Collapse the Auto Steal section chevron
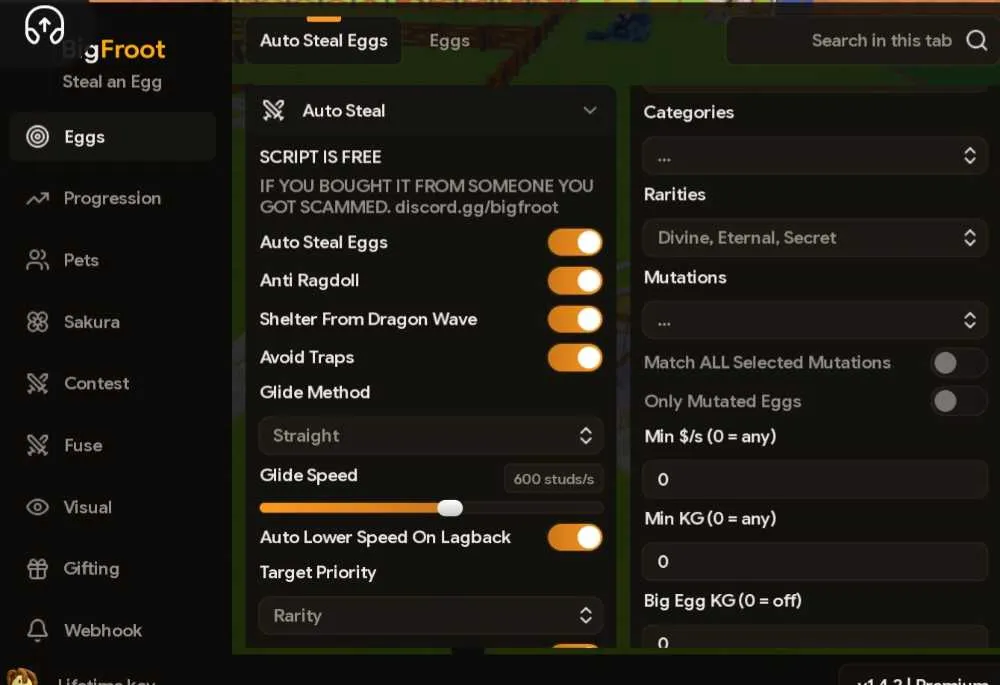Screen dimensions: 1000x685 [x=590, y=110]
